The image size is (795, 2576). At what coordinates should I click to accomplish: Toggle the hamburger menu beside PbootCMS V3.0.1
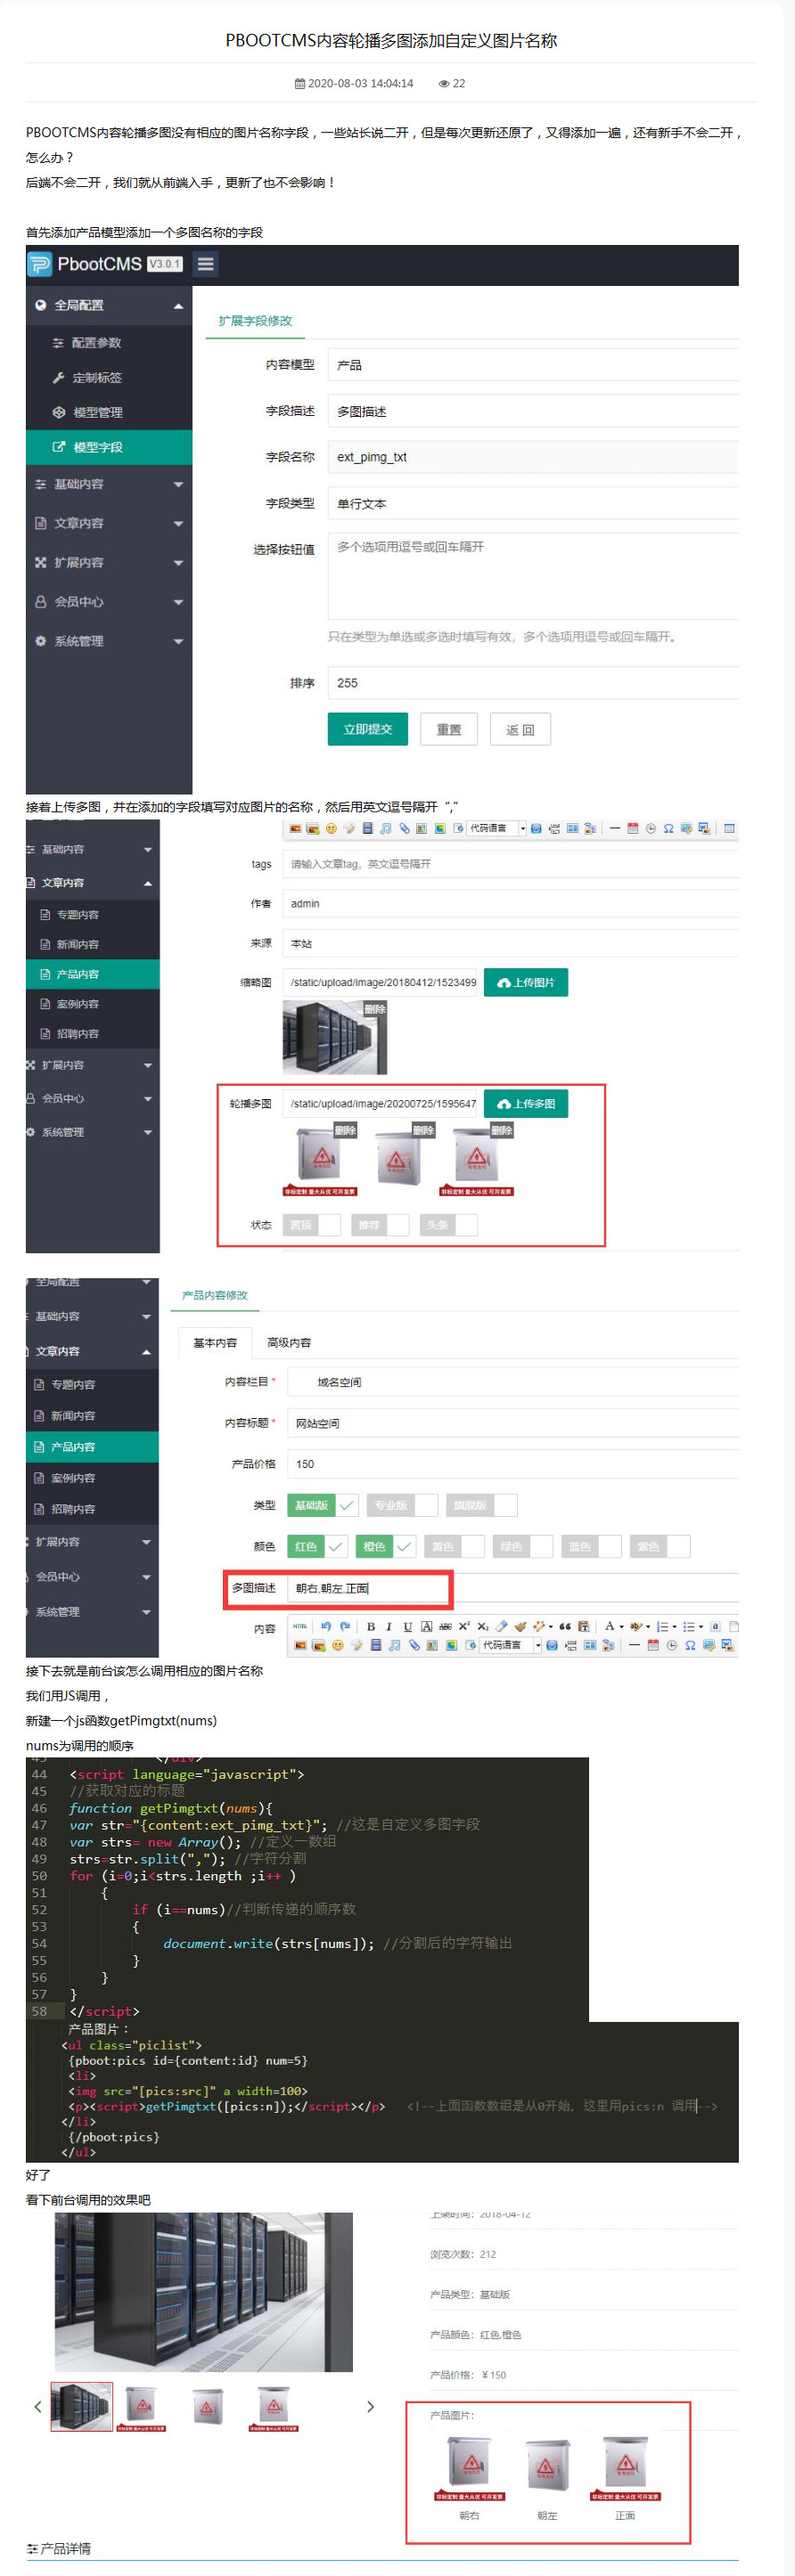pyautogui.click(x=205, y=264)
